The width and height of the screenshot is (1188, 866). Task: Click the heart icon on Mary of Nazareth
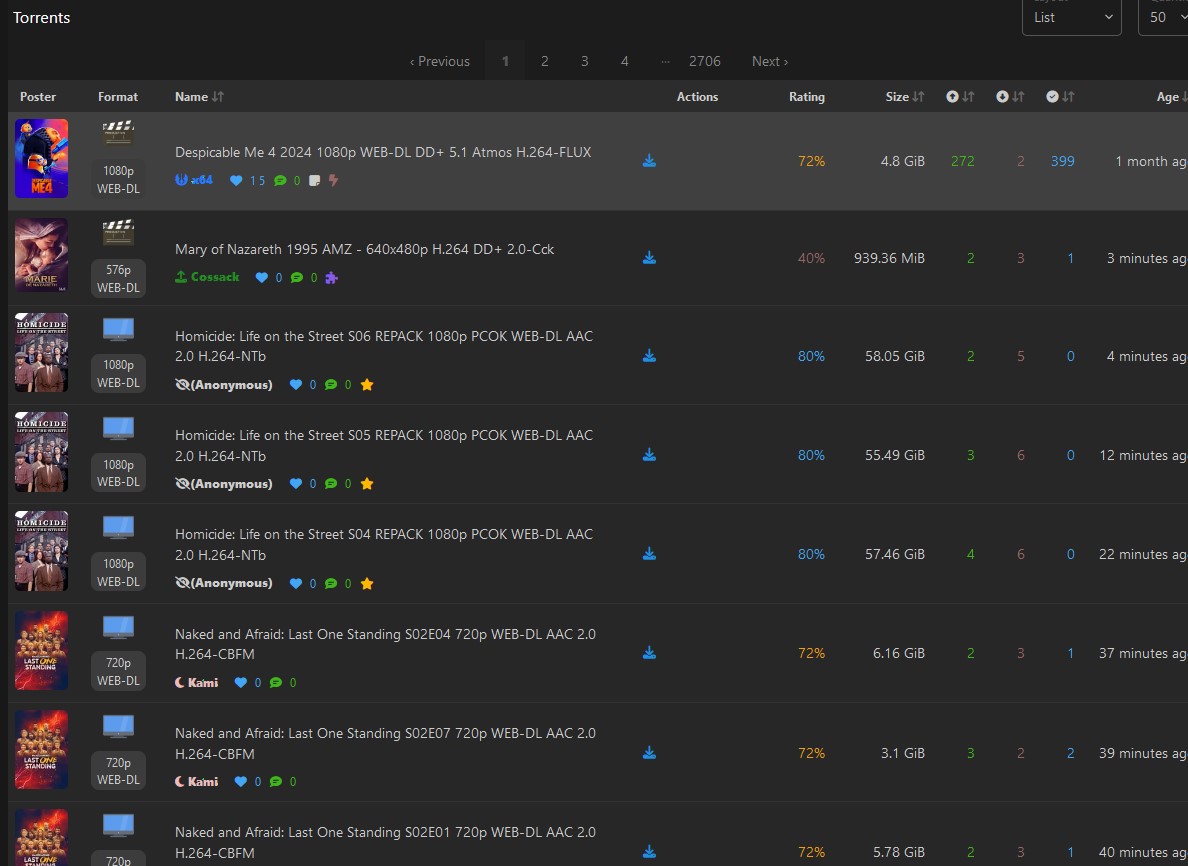[x=261, y=277]
